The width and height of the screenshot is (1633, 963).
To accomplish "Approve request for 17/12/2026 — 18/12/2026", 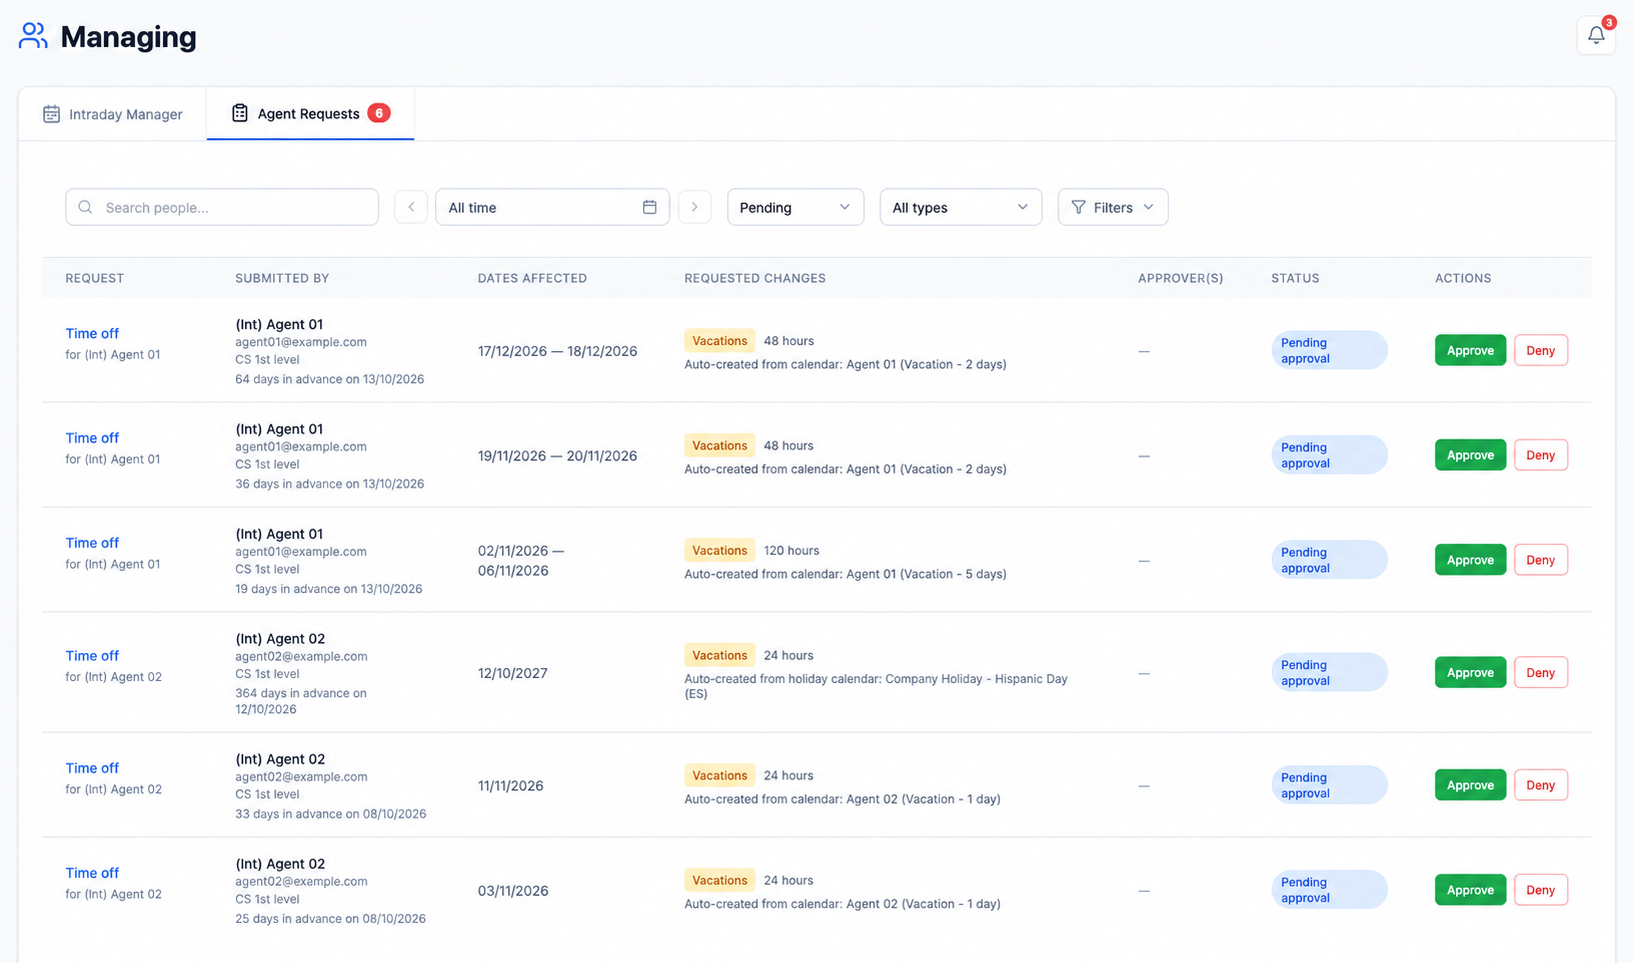I will [1470, 350].
